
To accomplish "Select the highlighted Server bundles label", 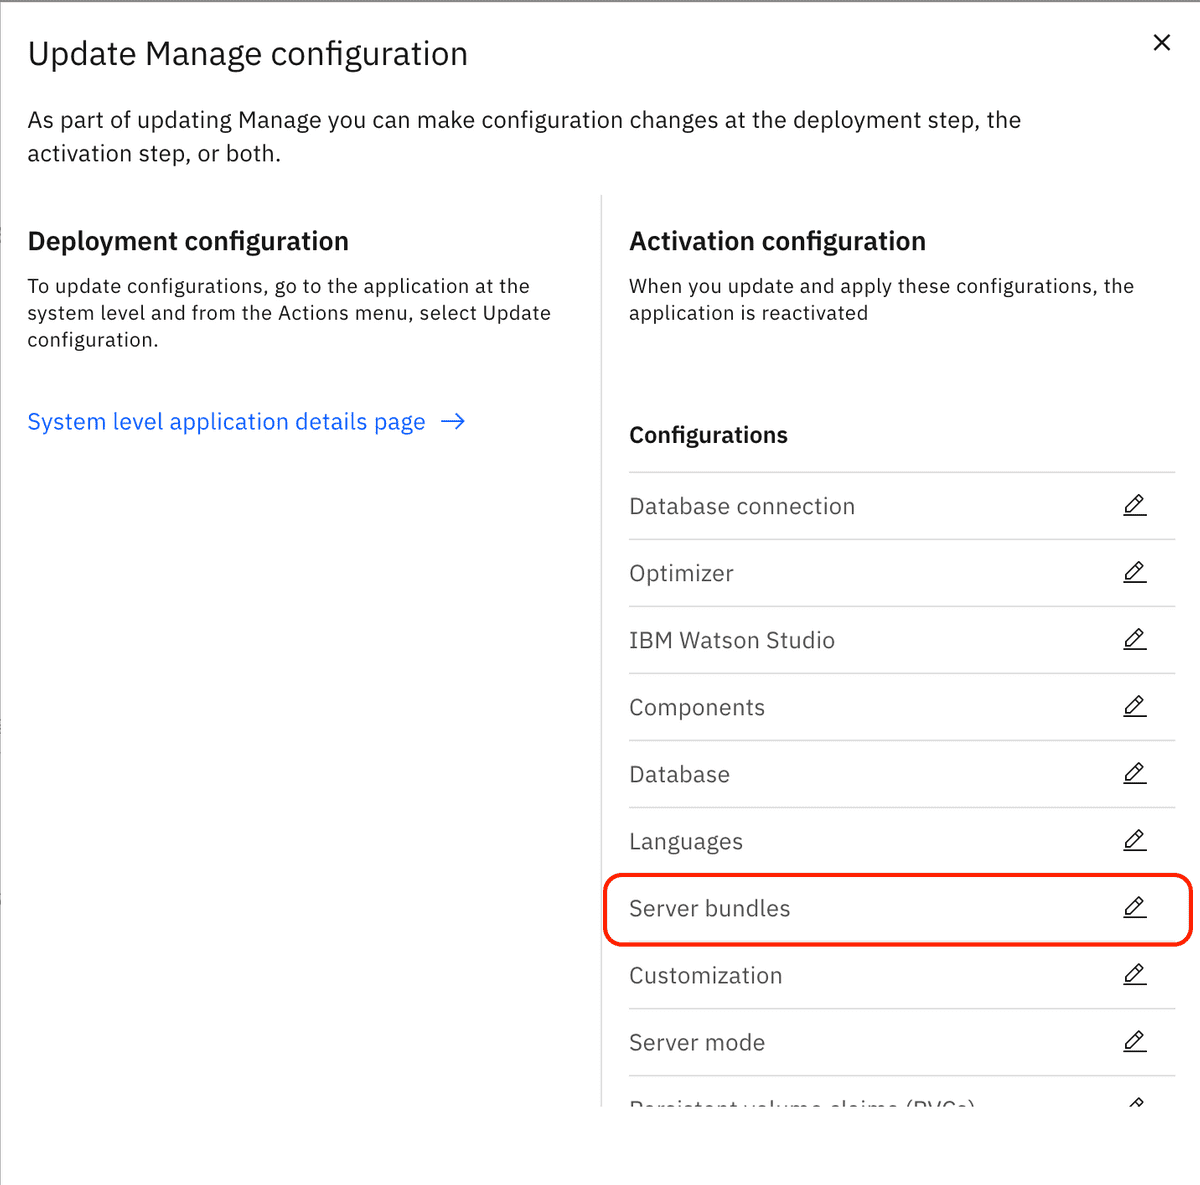I will tap(709, 909).
